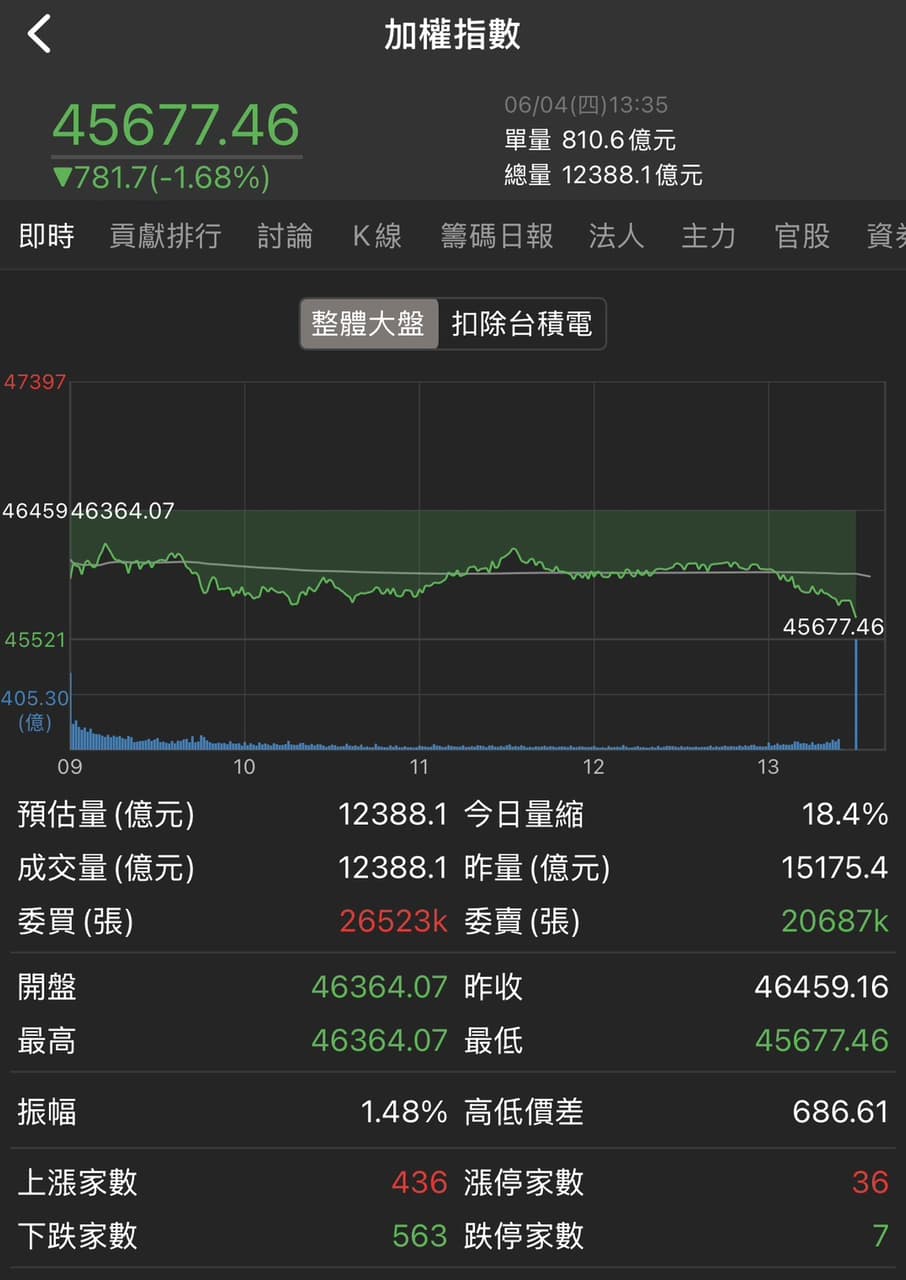Switch to the 討論 tab

point(285,236)
